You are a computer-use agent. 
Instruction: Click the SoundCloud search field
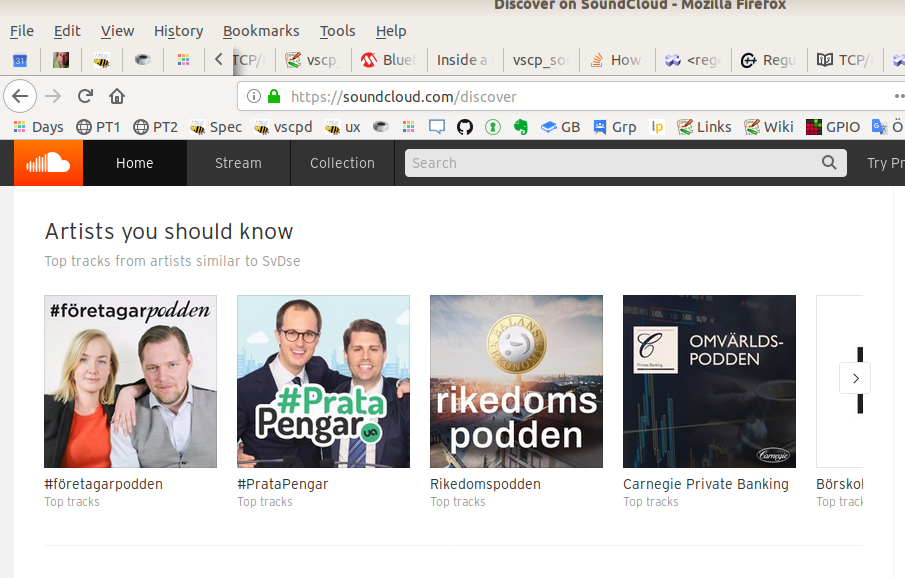(626, 163)
